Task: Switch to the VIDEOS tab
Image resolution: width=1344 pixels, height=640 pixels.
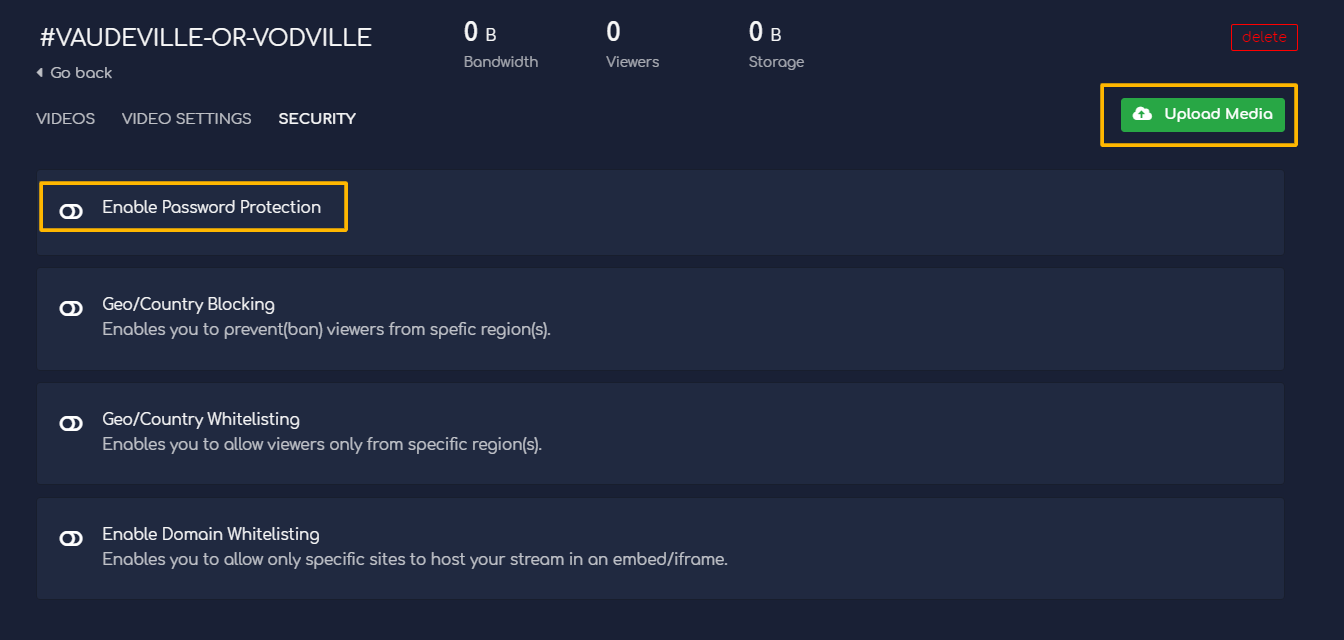Action: (x=66, y=119)
